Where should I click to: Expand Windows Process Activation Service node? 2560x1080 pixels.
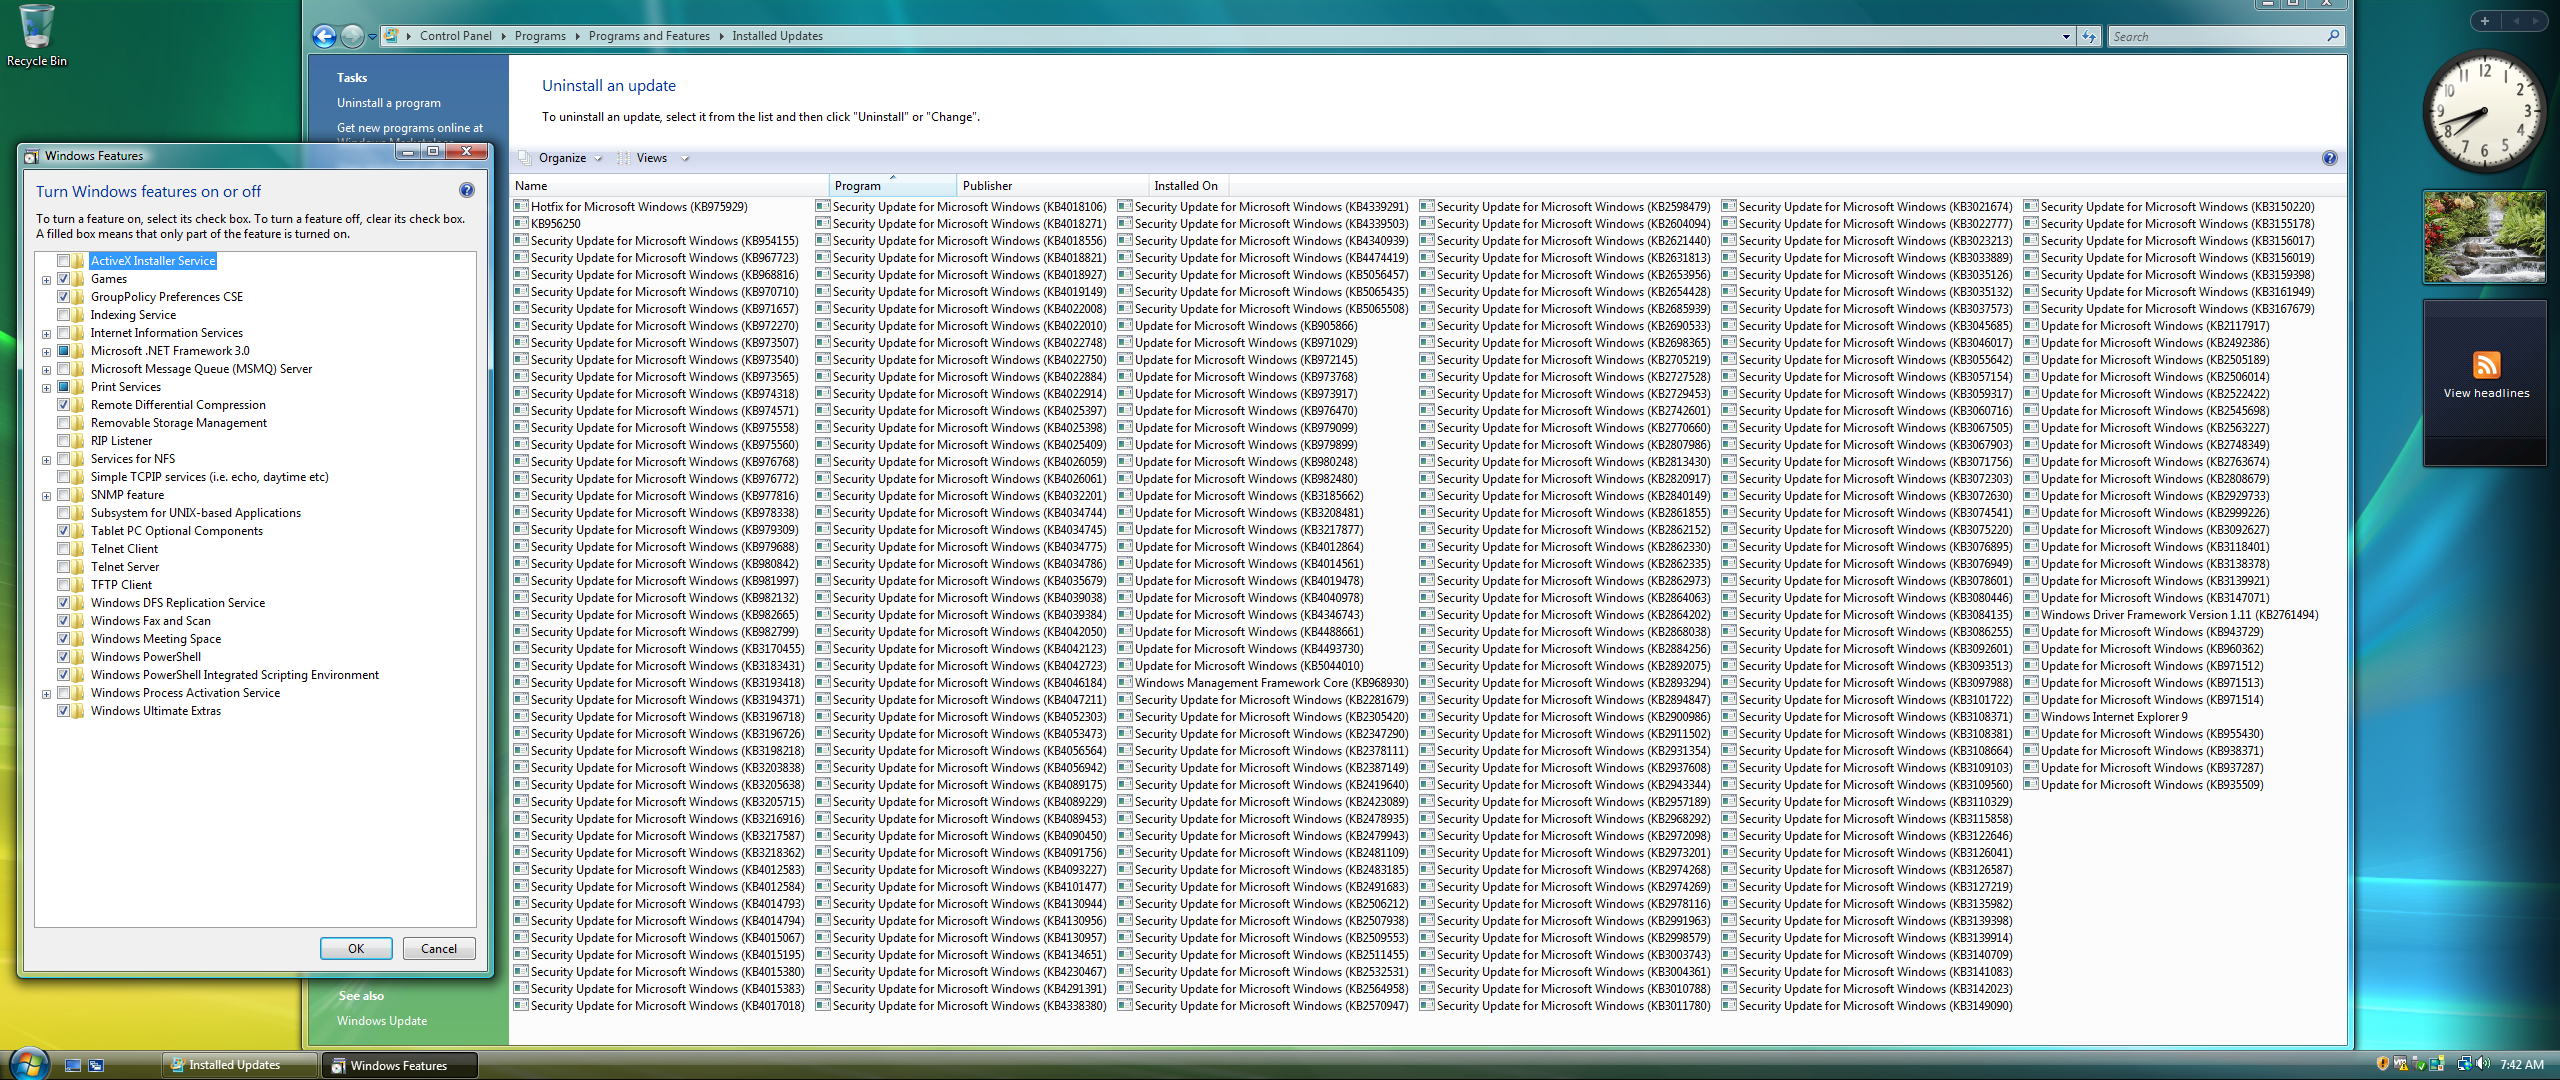46,694
